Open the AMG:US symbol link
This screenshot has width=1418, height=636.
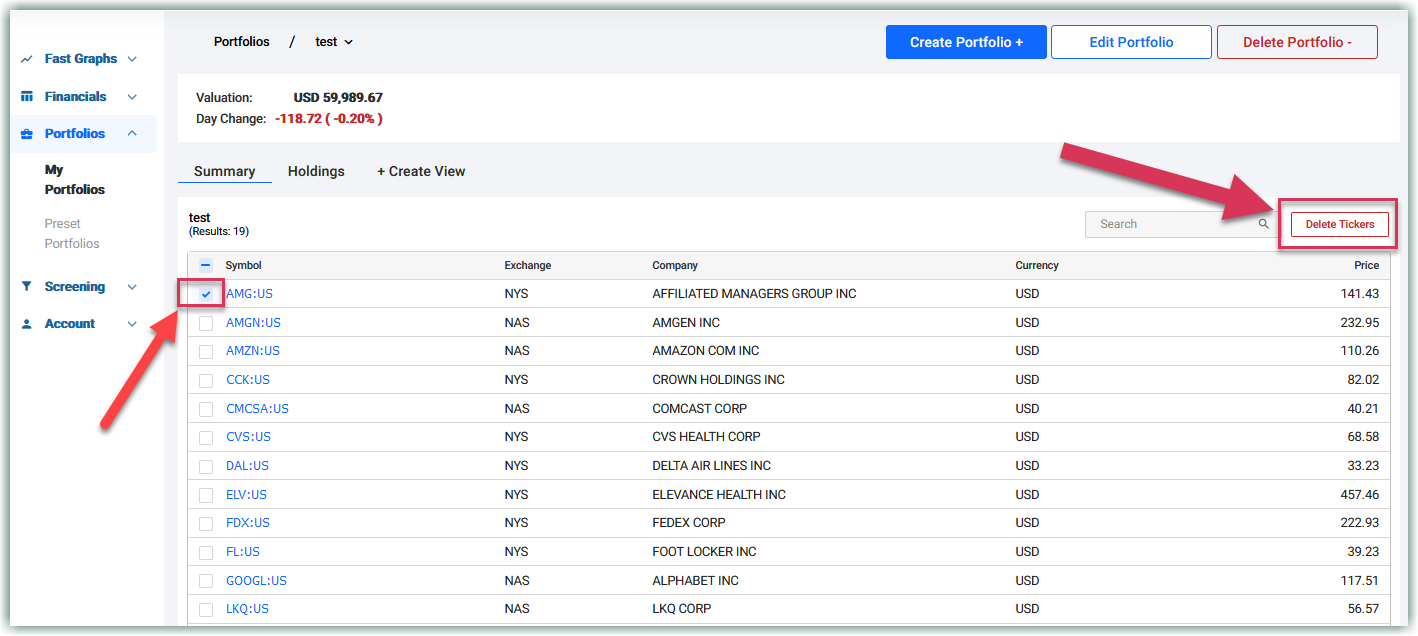249,294
